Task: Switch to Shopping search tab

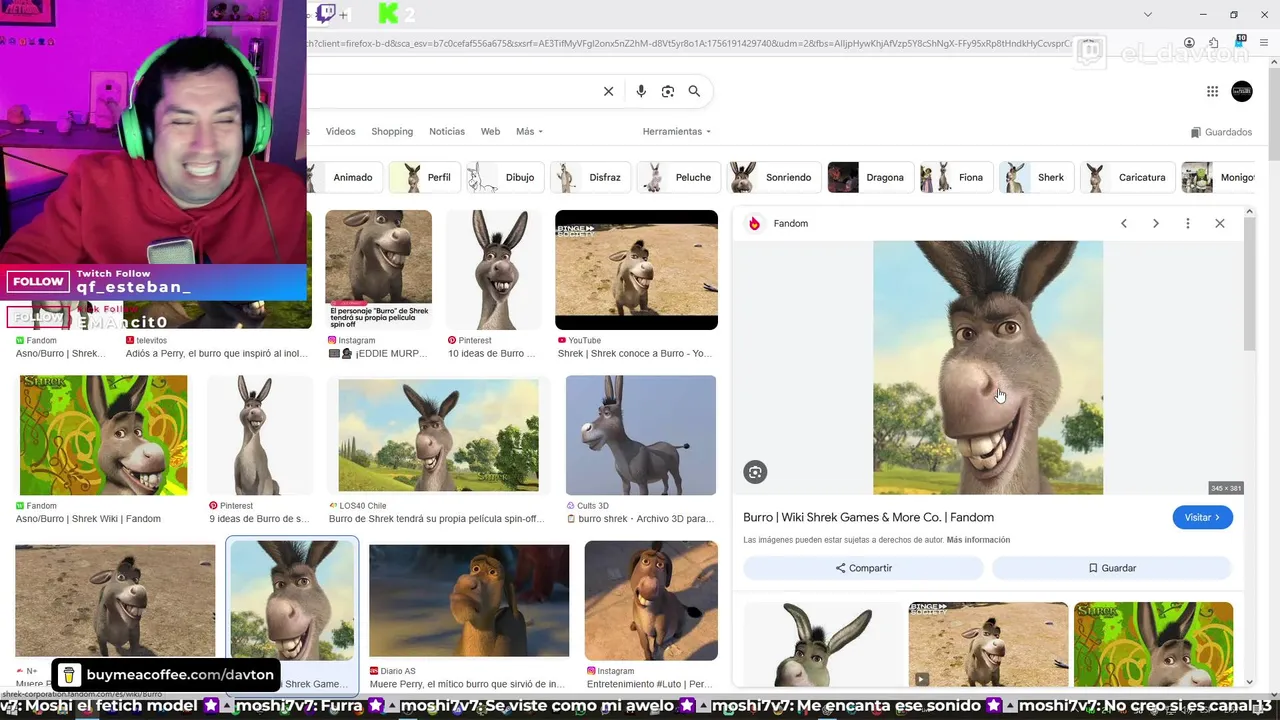Action: 392,132
